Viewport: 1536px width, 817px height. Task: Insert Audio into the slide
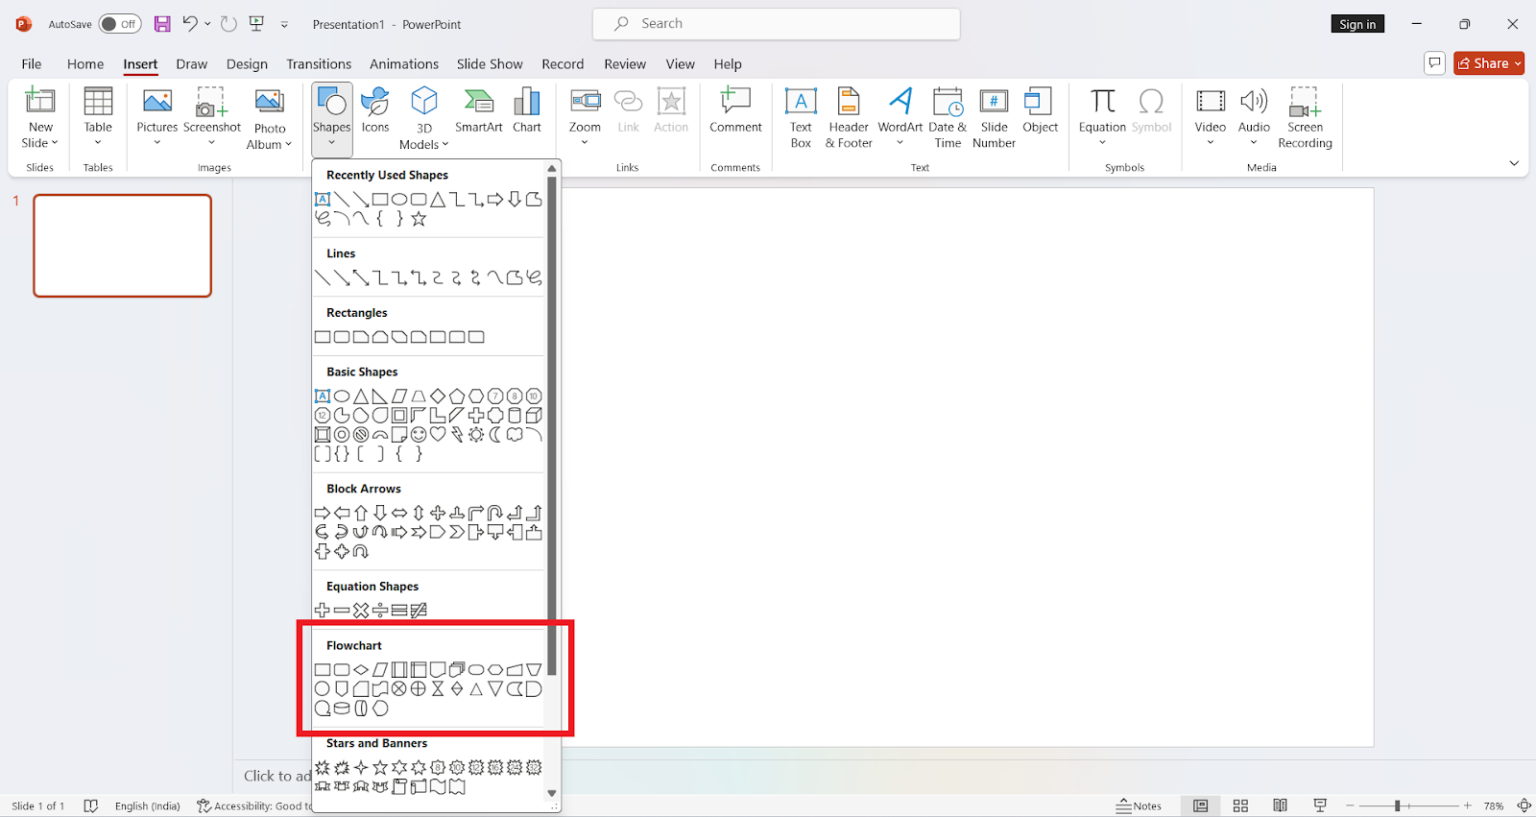click(1253, 110)
